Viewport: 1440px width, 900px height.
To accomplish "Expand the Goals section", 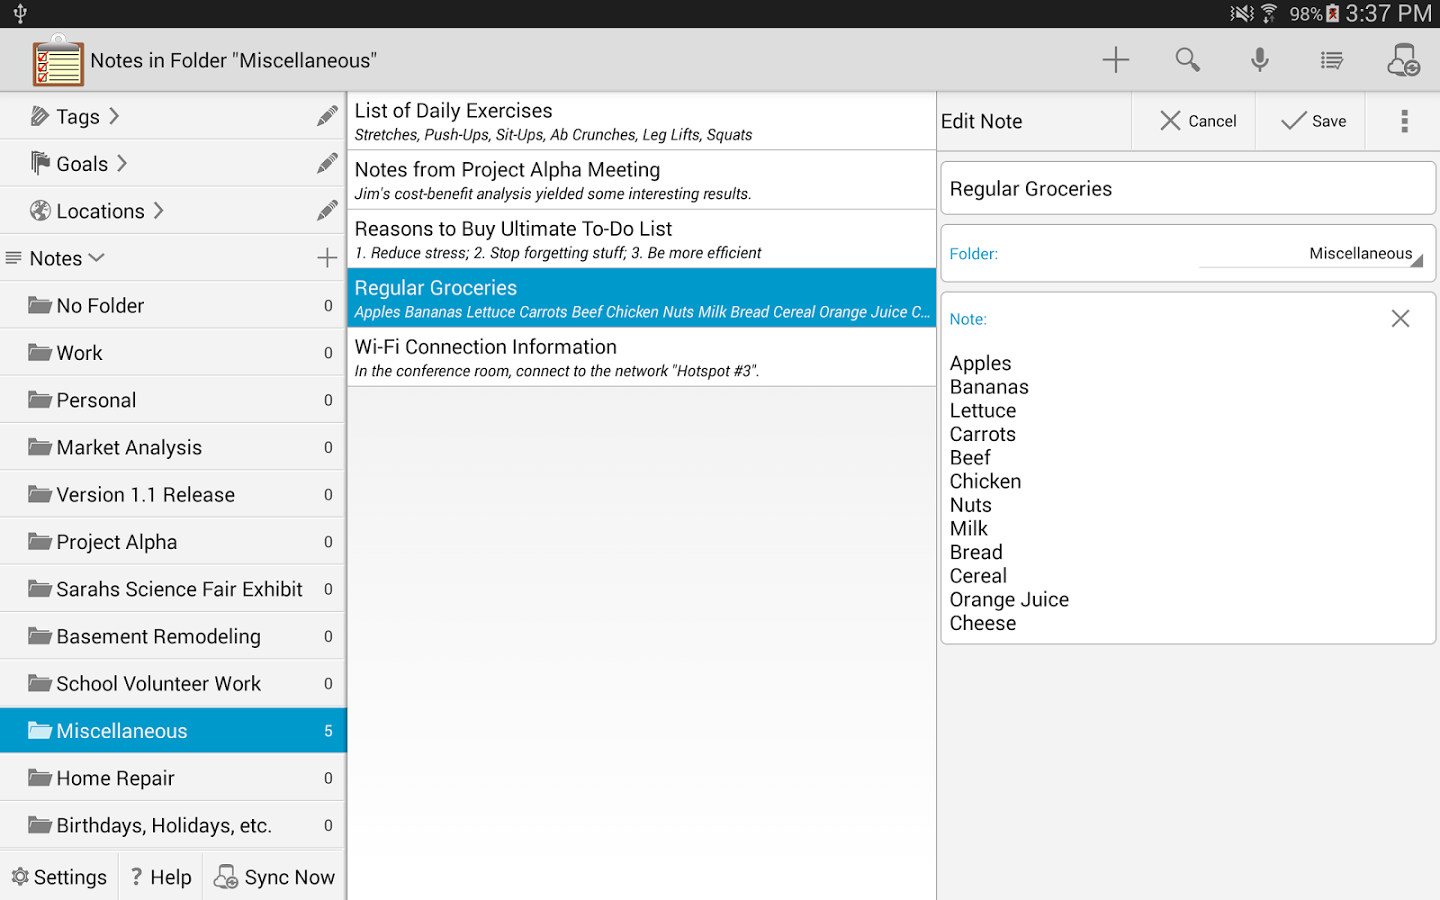I will coord(79,164).
